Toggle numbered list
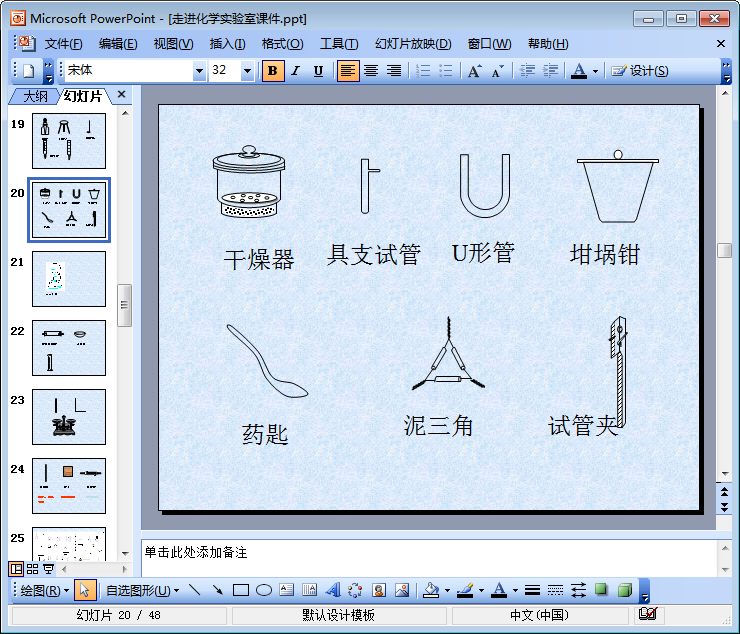The image size is (740, 634). tap(423, 71)
